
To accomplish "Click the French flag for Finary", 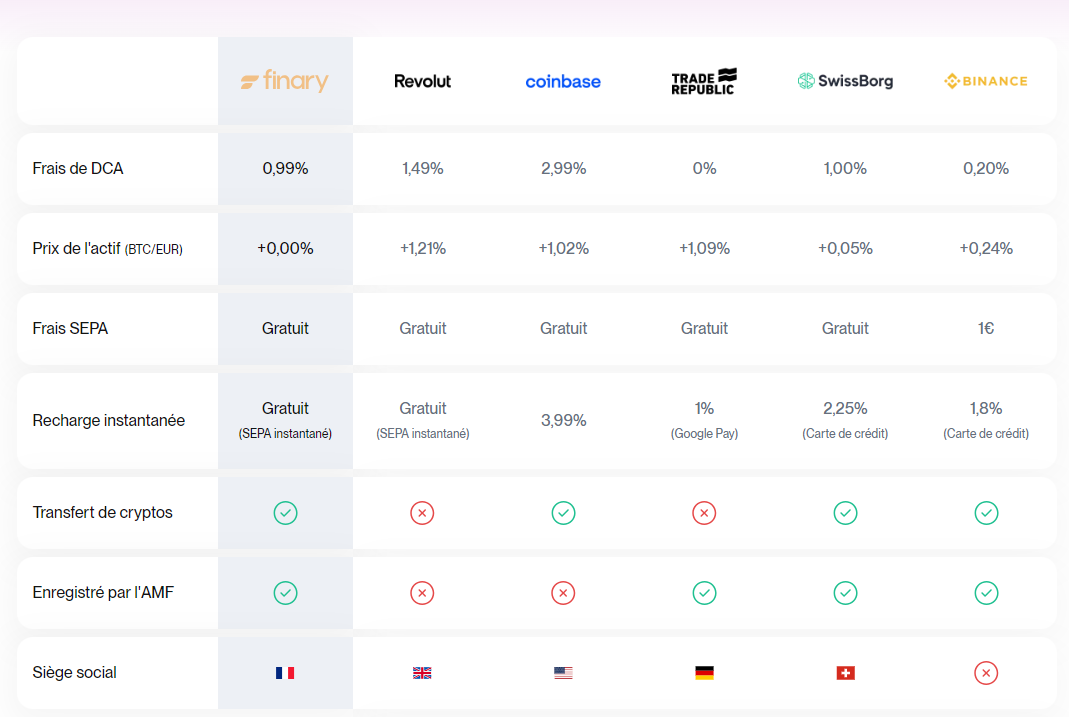I will [285, 673].
